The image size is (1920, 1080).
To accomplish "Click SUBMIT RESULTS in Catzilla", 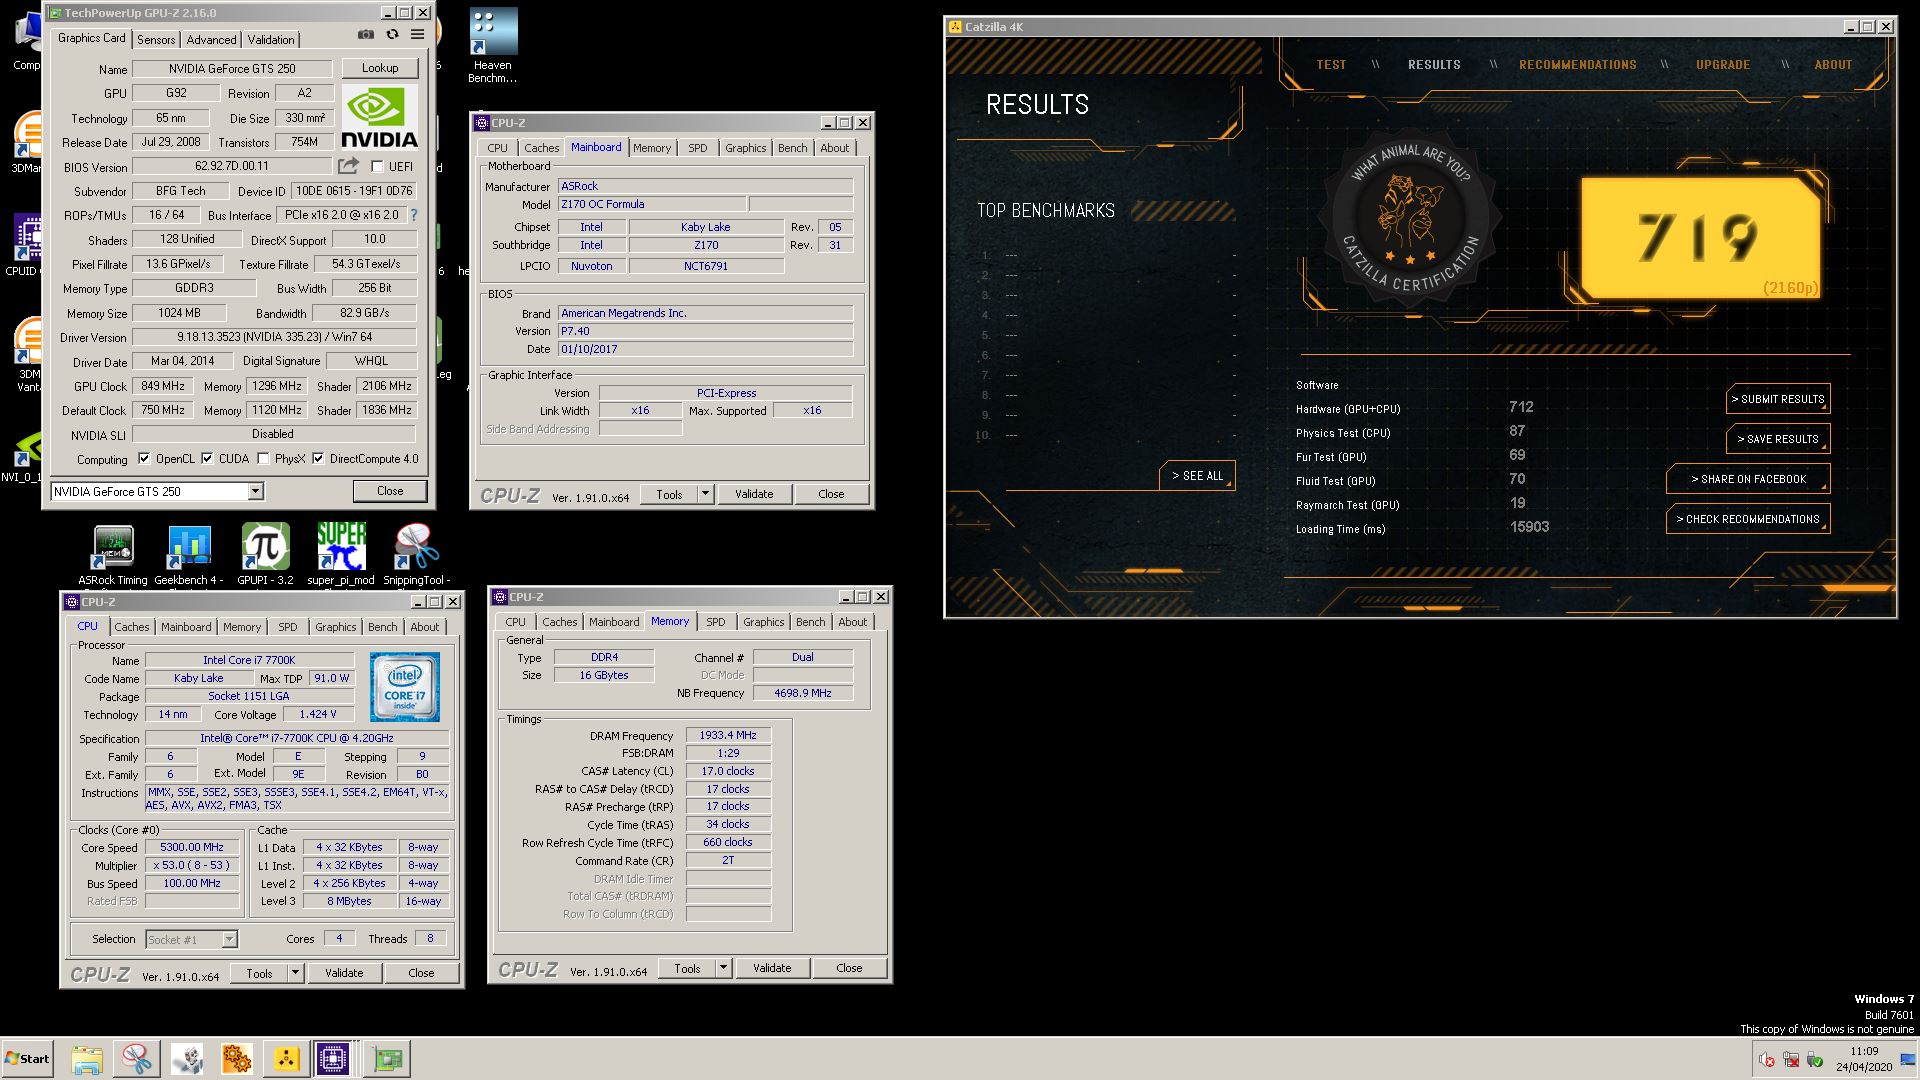I will click(1779, 399).
